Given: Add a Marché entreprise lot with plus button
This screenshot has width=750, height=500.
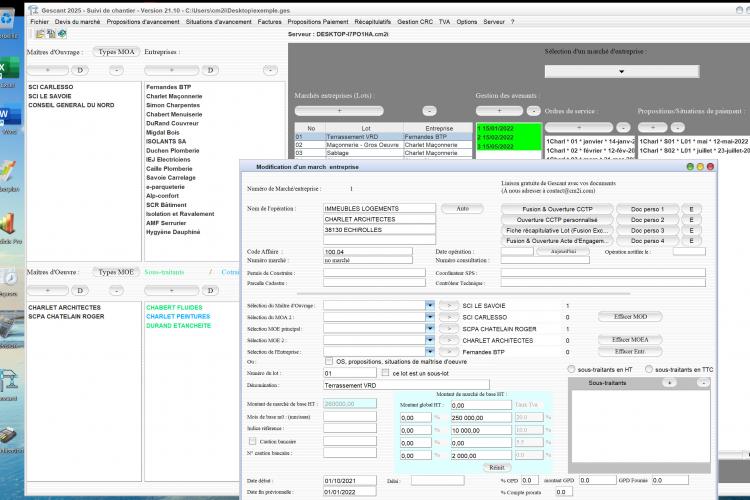Looking at the screenshot, I should tap(339, 111).
